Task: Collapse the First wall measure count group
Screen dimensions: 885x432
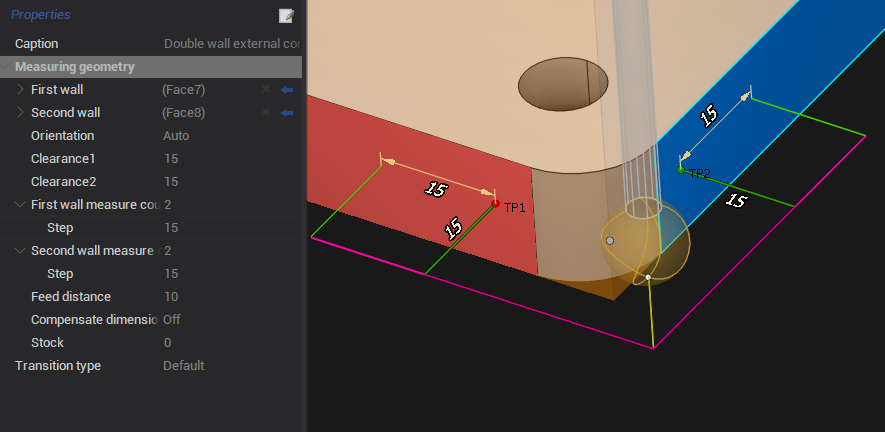Action: click(x=20, y=205)
